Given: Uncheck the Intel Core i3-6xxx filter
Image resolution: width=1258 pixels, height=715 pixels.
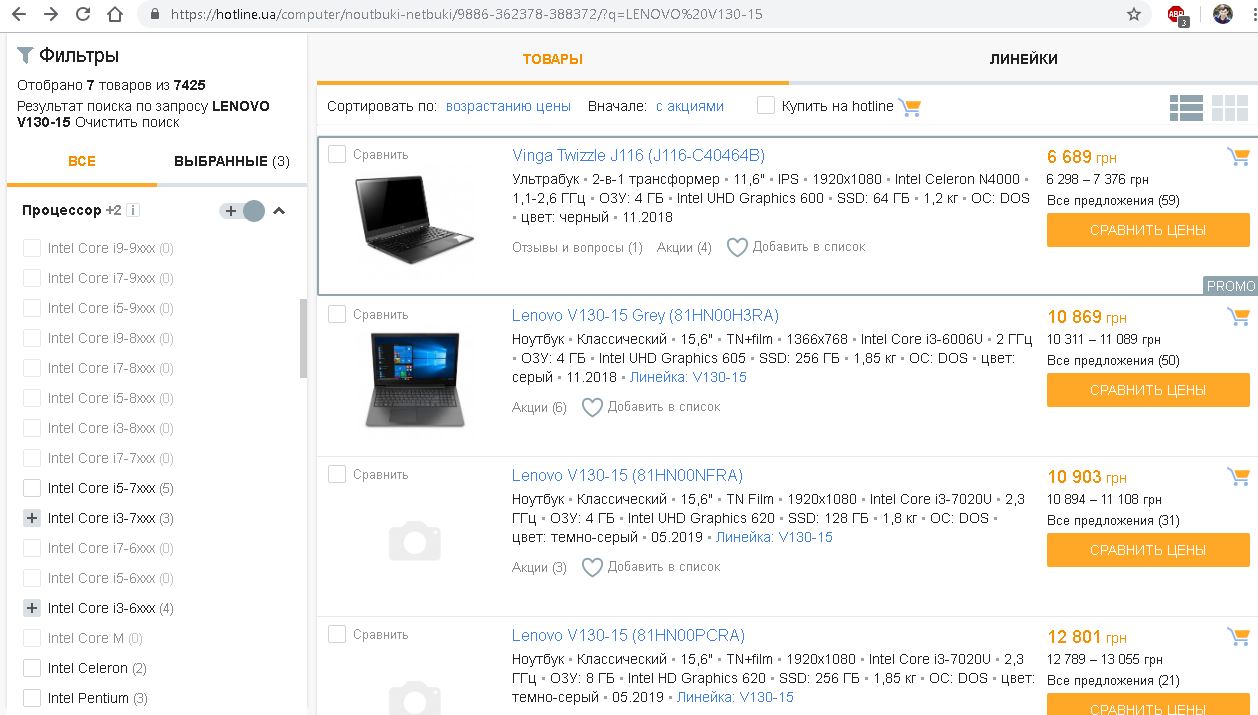Looking at the screenshot, I should click(32, 608).
